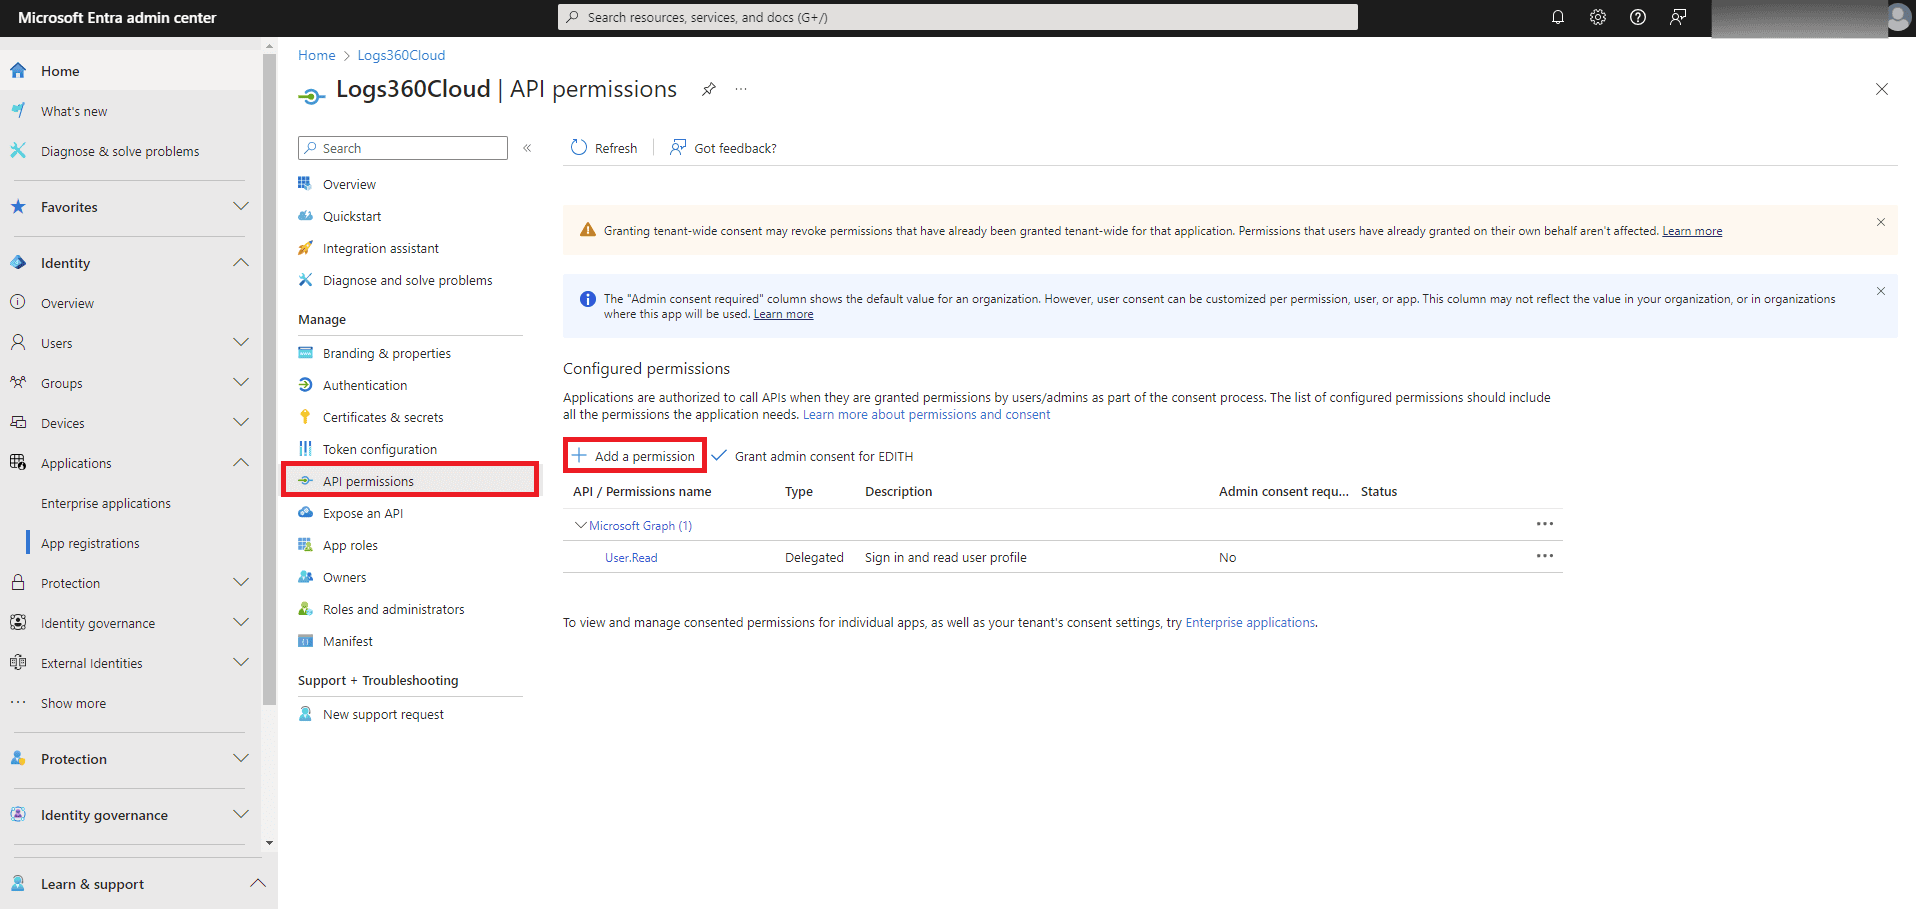Open the Manifest editor
This screenshot has height=909, width=1916.
347,640
